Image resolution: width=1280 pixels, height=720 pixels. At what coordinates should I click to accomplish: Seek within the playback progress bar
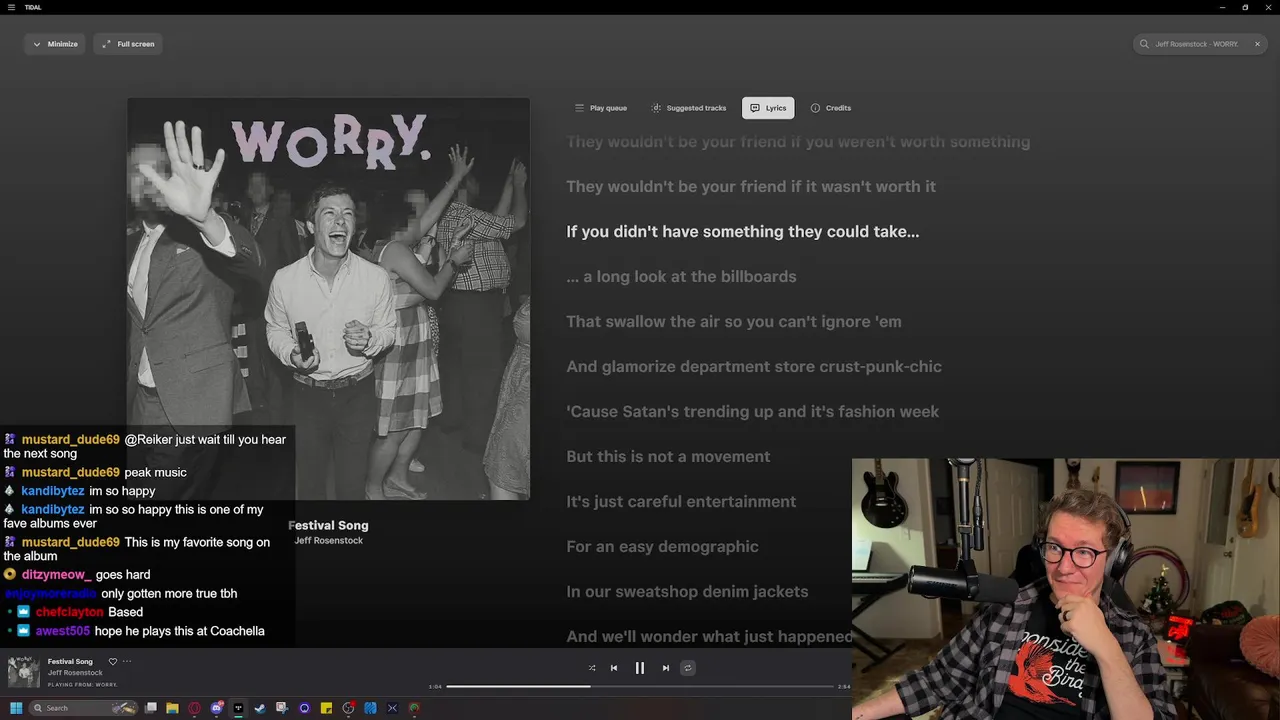pyautogui.click(x=640, y=686)
